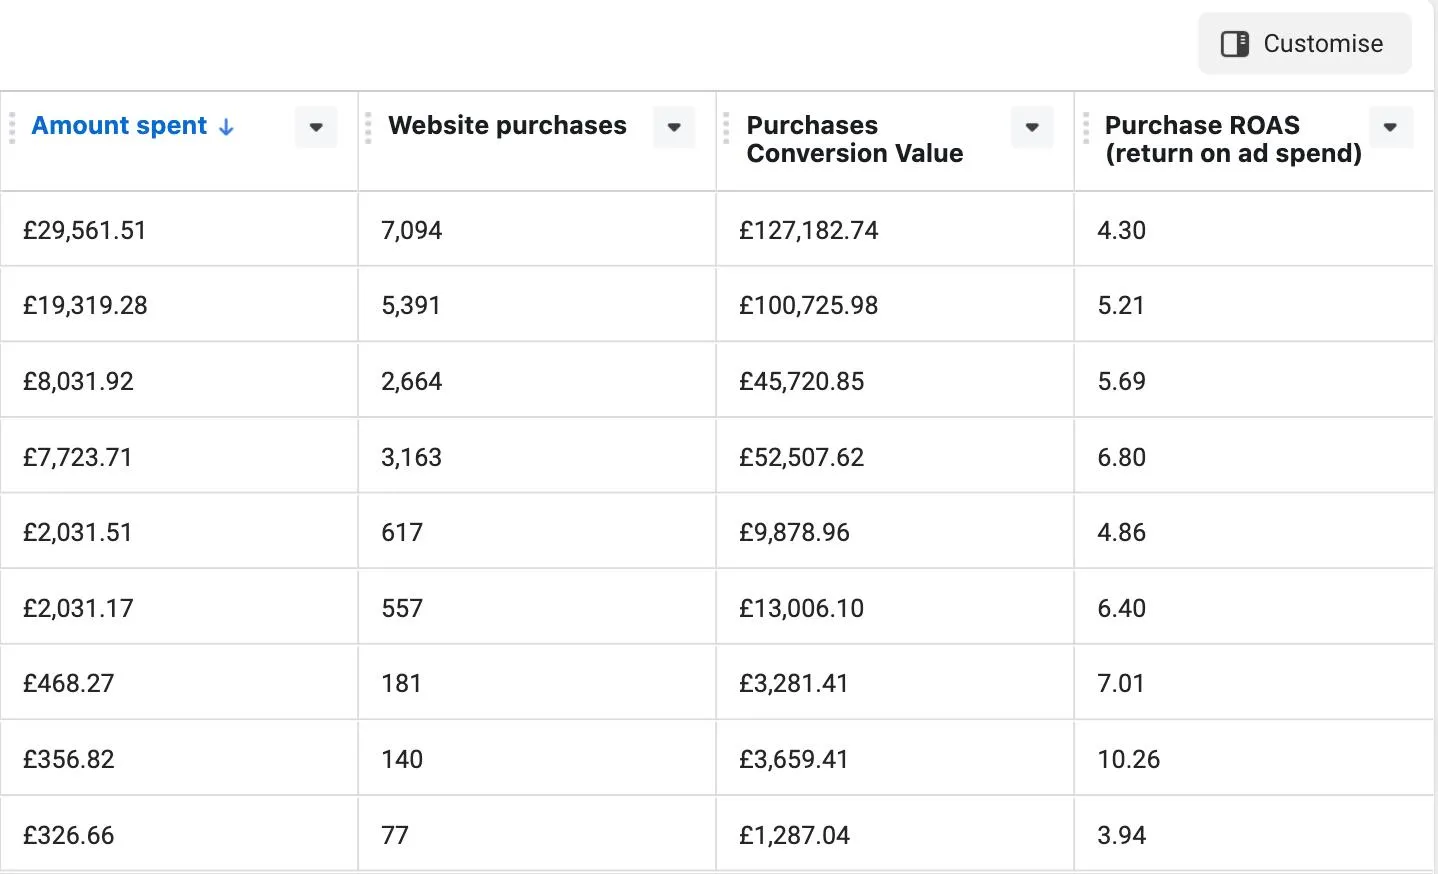The width and height of the screenshot is (1438, 874).
Task: Click the 3,163 website purchases cell
Action: pos(411,457)
